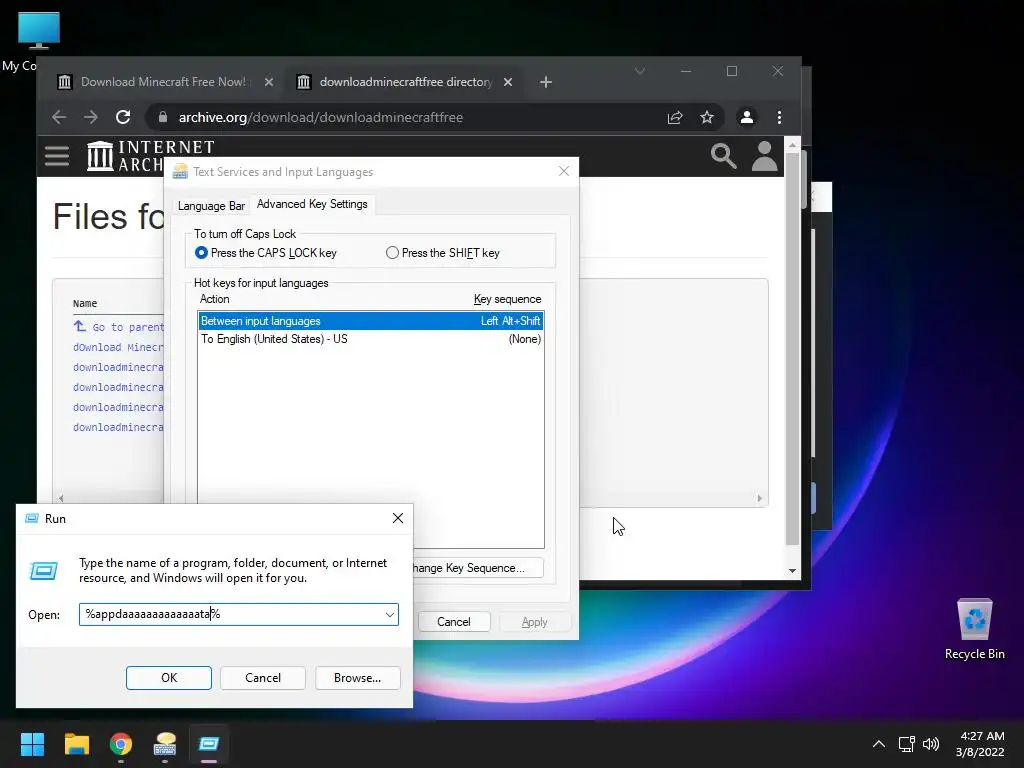The width and height of the screenshot is (1024, 768).
Task: Open Internet Archive user account icon
Action: (x=764, y=155)
